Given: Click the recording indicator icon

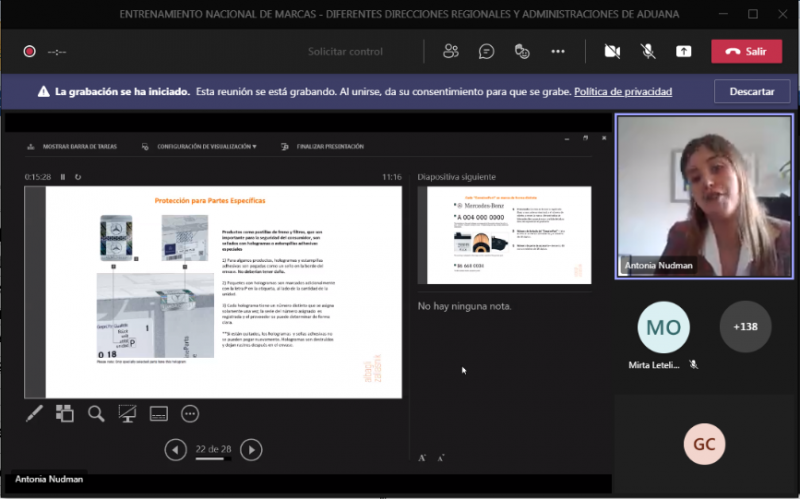Looking at the screenshot, I should coord(30,52).
